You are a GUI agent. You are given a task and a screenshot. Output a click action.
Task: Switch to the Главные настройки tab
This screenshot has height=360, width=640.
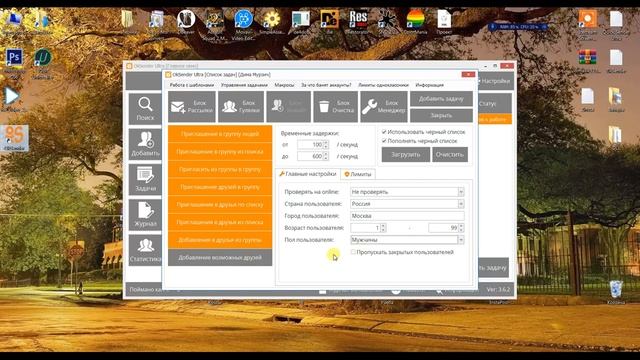coord(308,174)
